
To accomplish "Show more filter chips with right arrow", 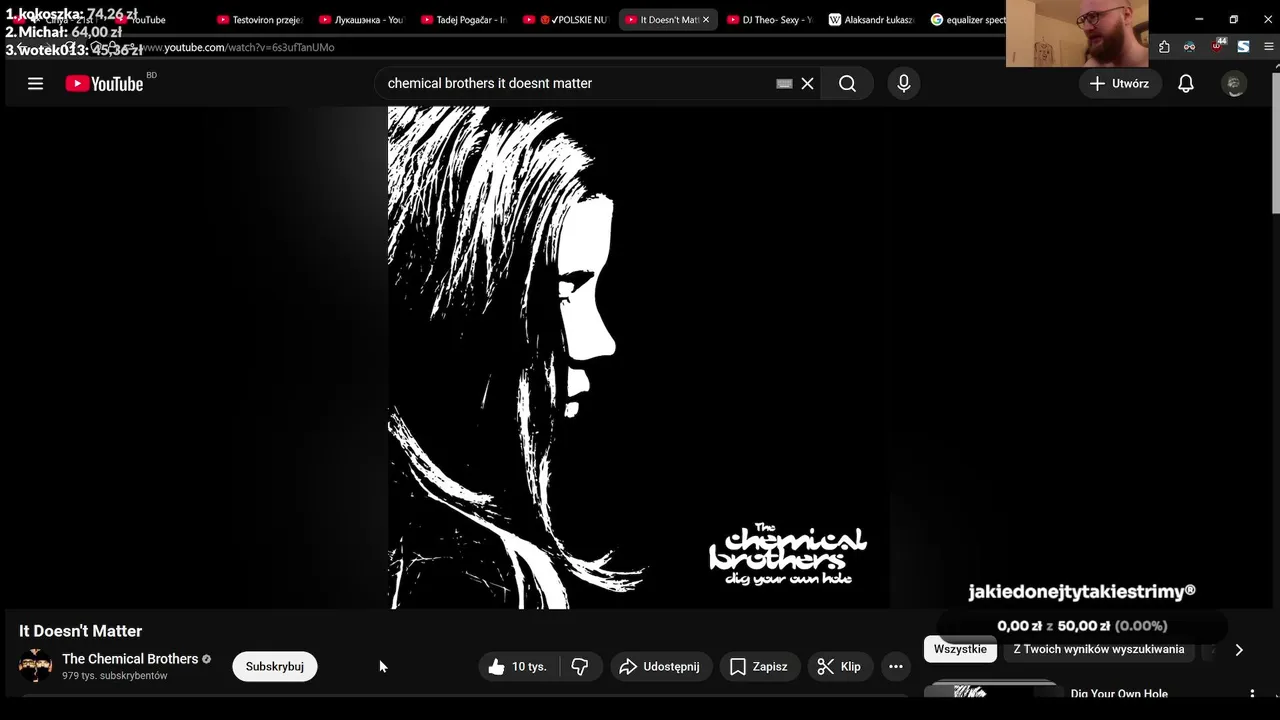I will click(x=1238, y=650).
